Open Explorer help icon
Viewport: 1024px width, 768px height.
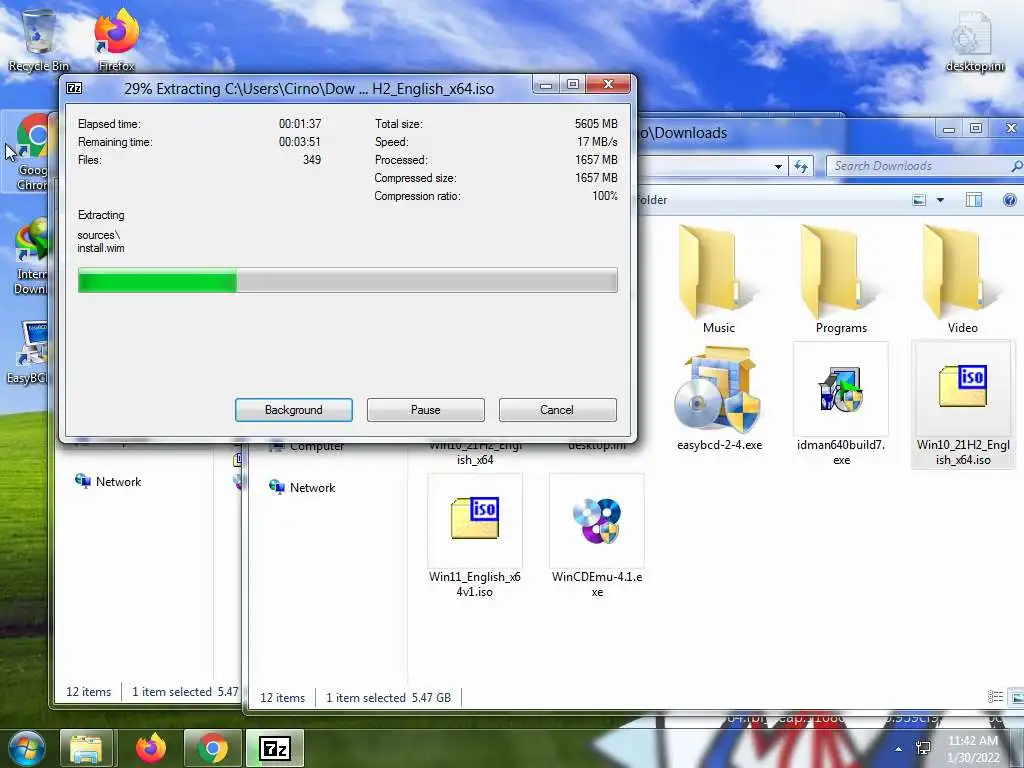pyautogui.click(x=1010, y=200)
